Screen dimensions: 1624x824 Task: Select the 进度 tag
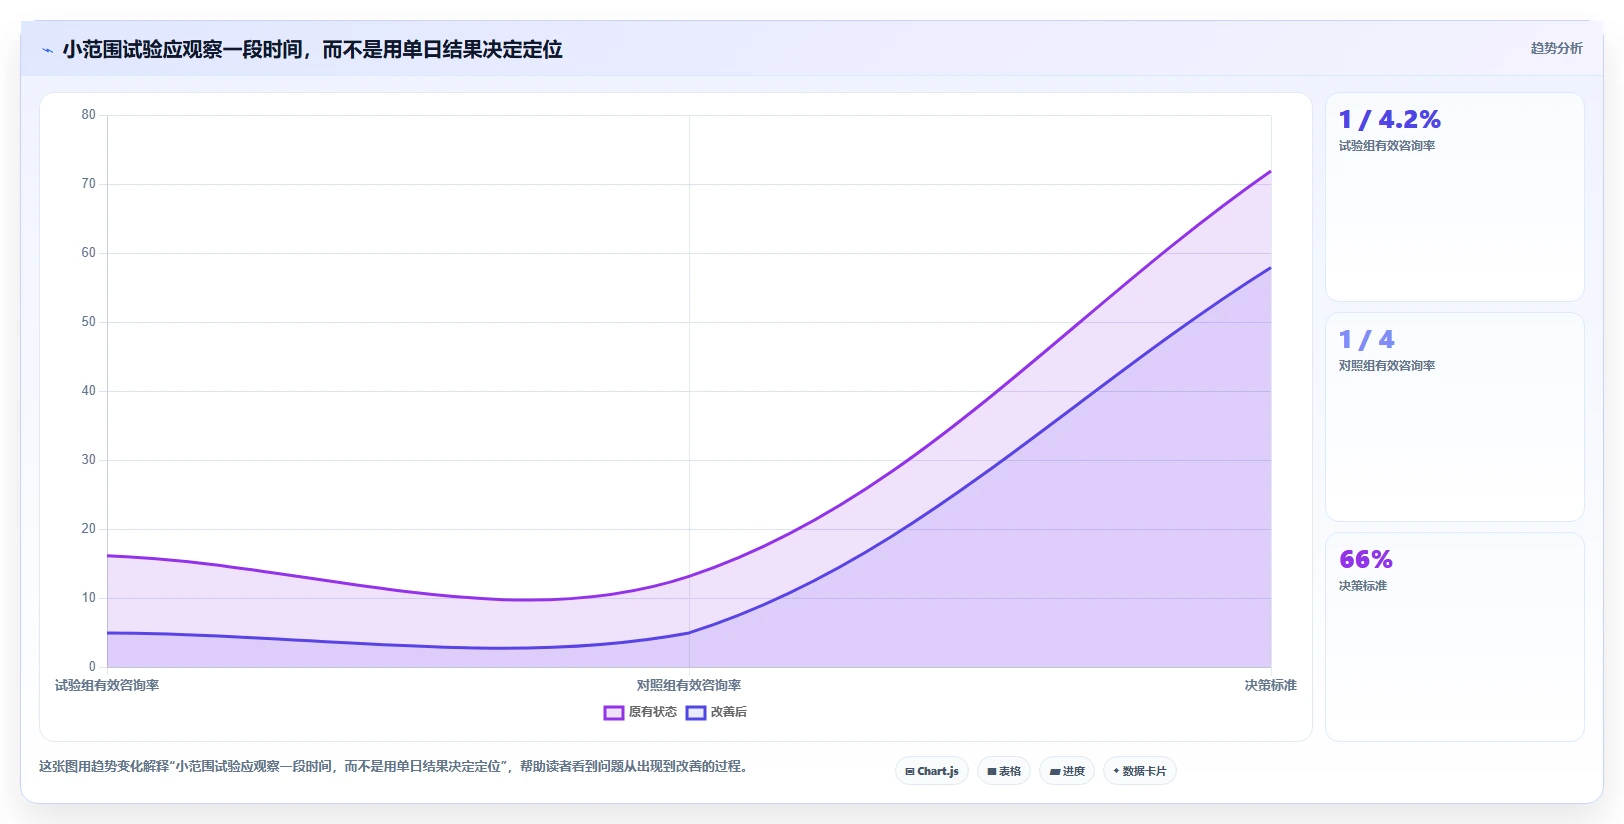pos(1067,771)
